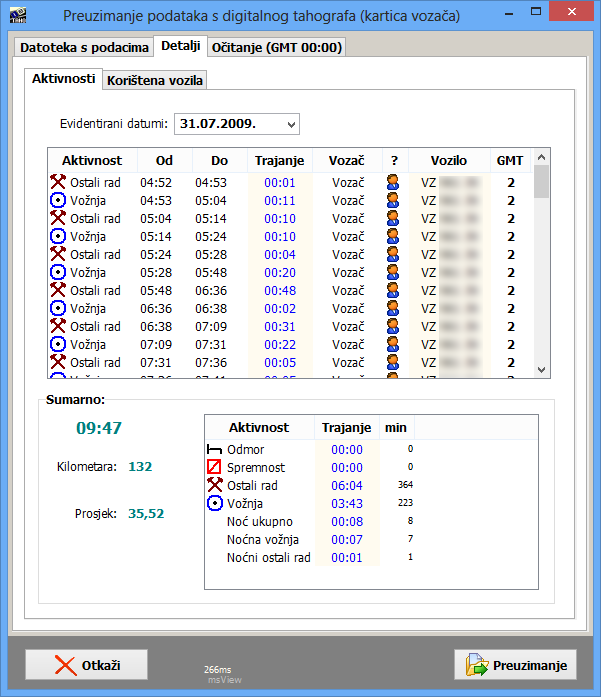Click the Do column header
The height and width of the screenshot is (697, 601).
(220, 160)
